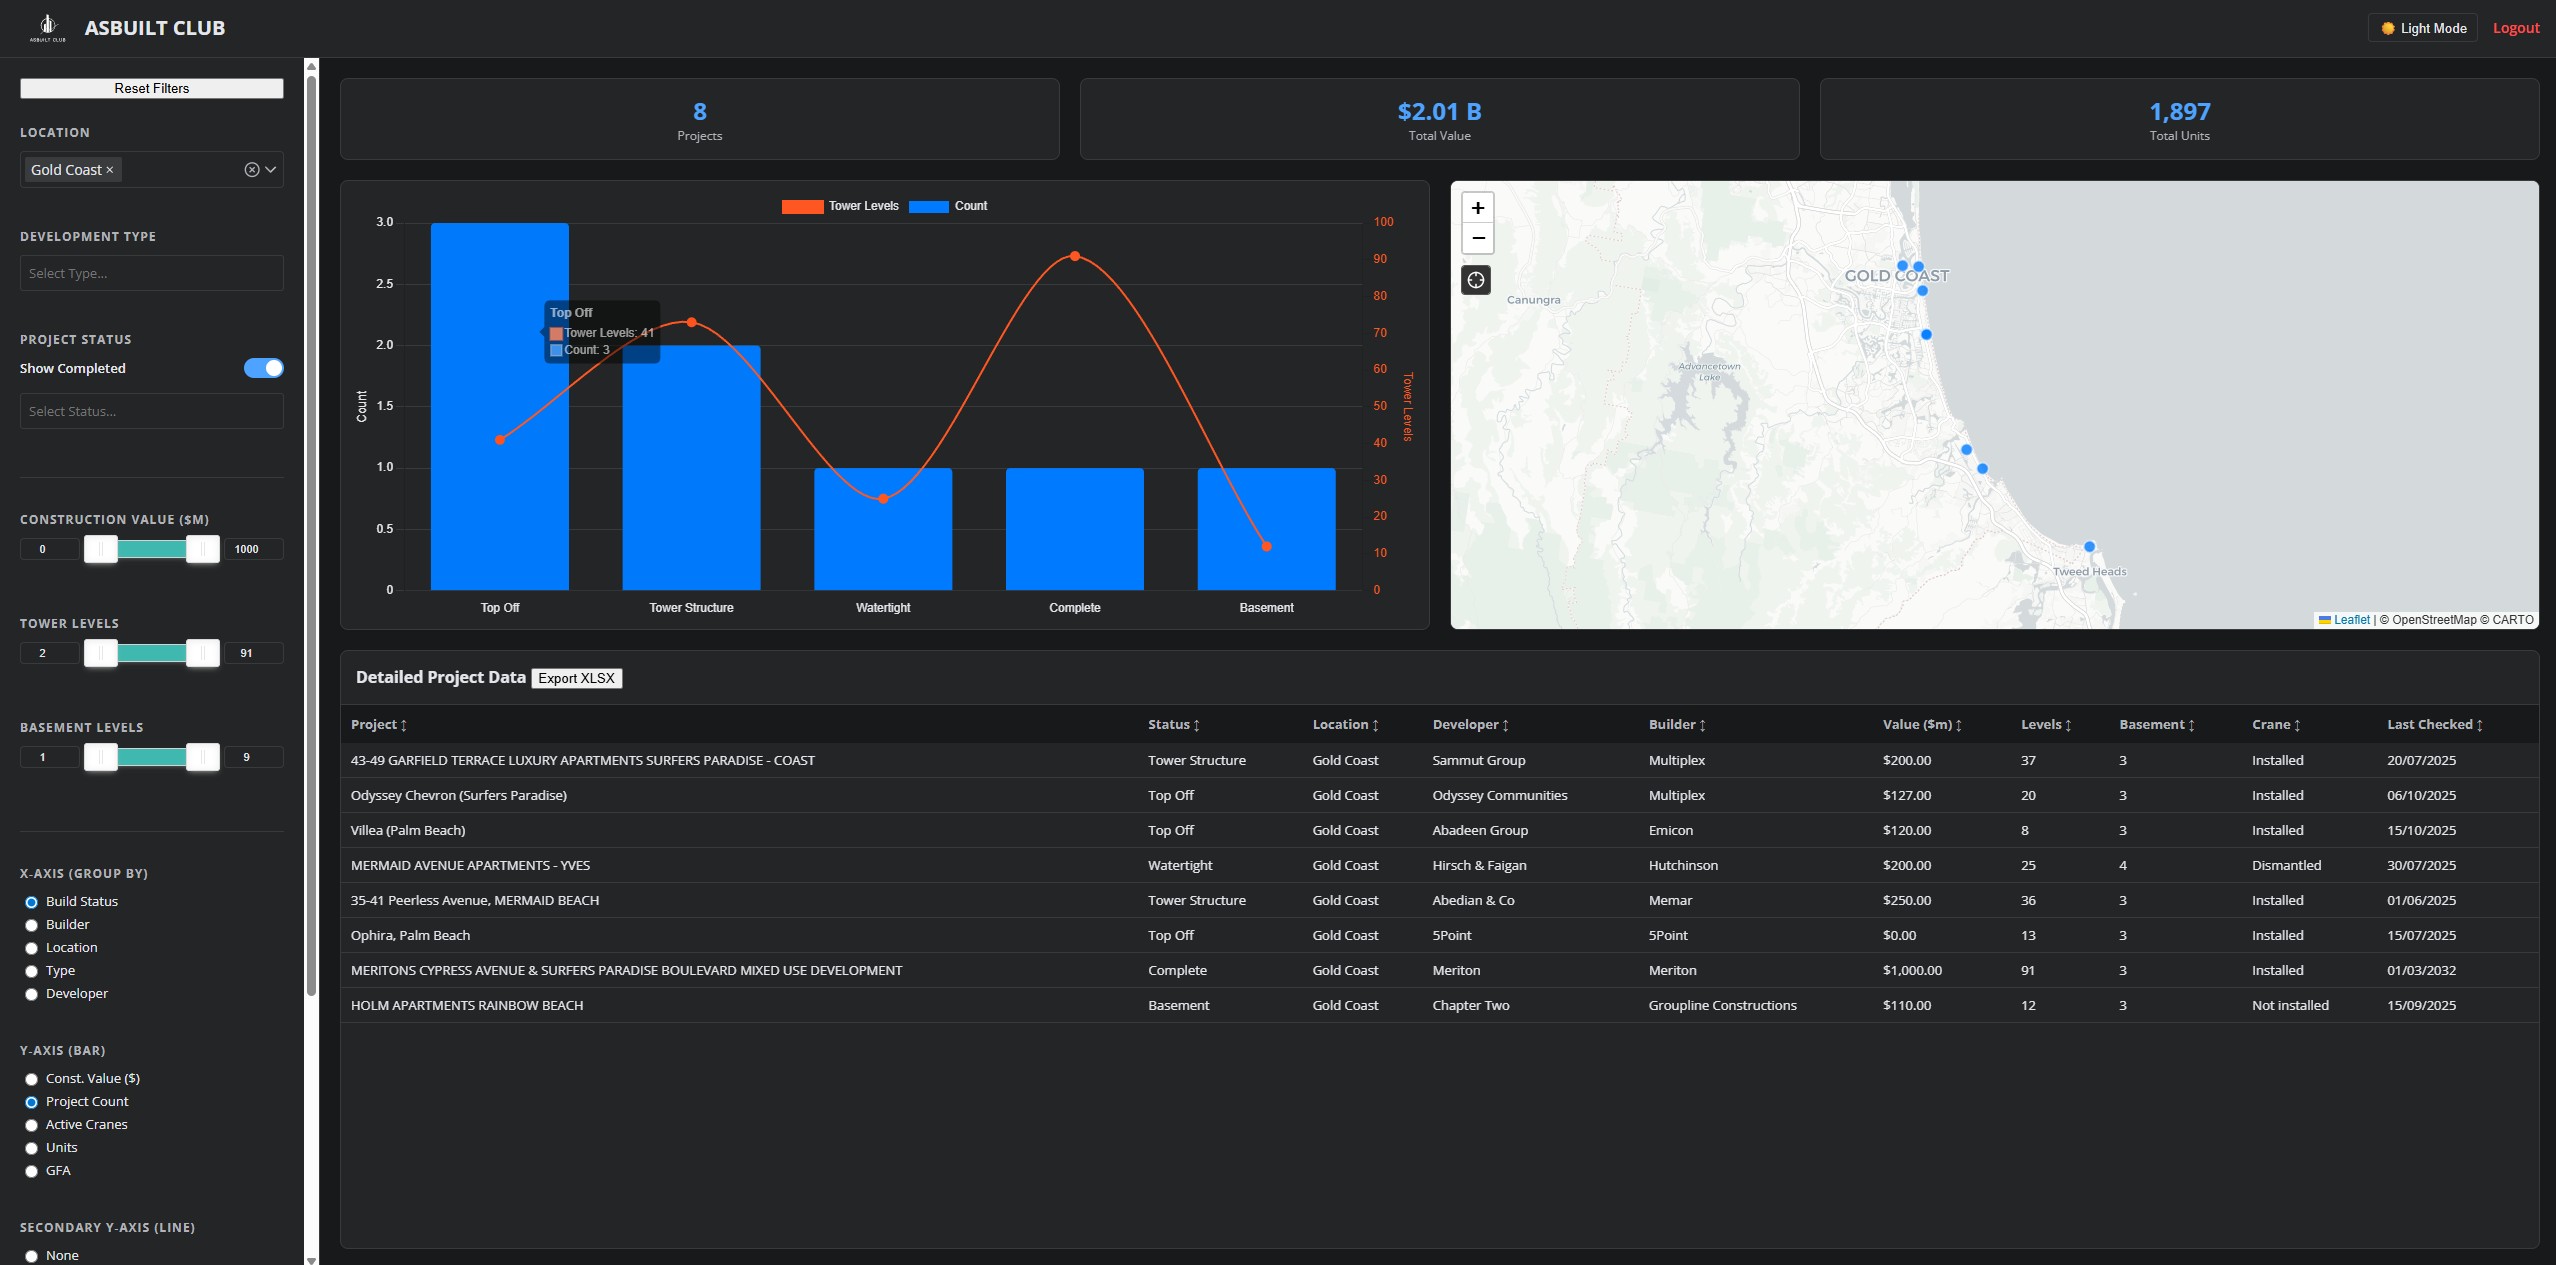Set bar Y-axis to GFA
Screen dimensions: 2556x1265
click(31, 1171)
